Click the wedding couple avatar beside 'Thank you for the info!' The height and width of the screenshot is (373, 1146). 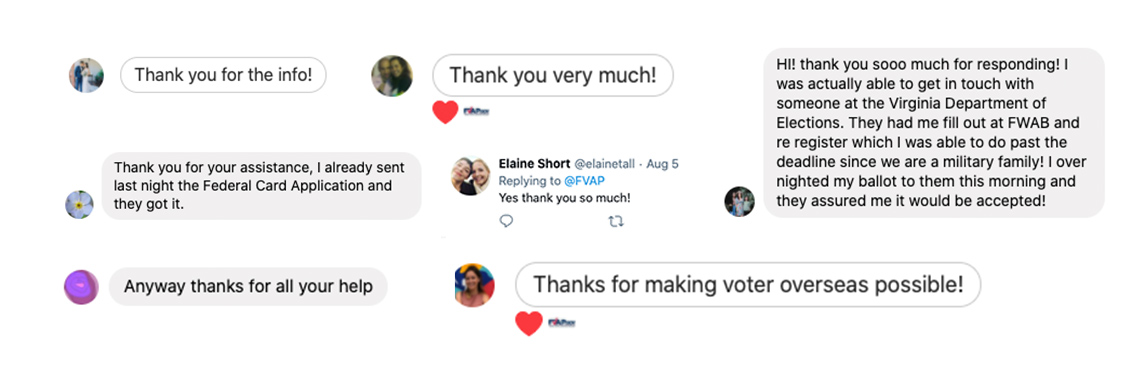86,75
